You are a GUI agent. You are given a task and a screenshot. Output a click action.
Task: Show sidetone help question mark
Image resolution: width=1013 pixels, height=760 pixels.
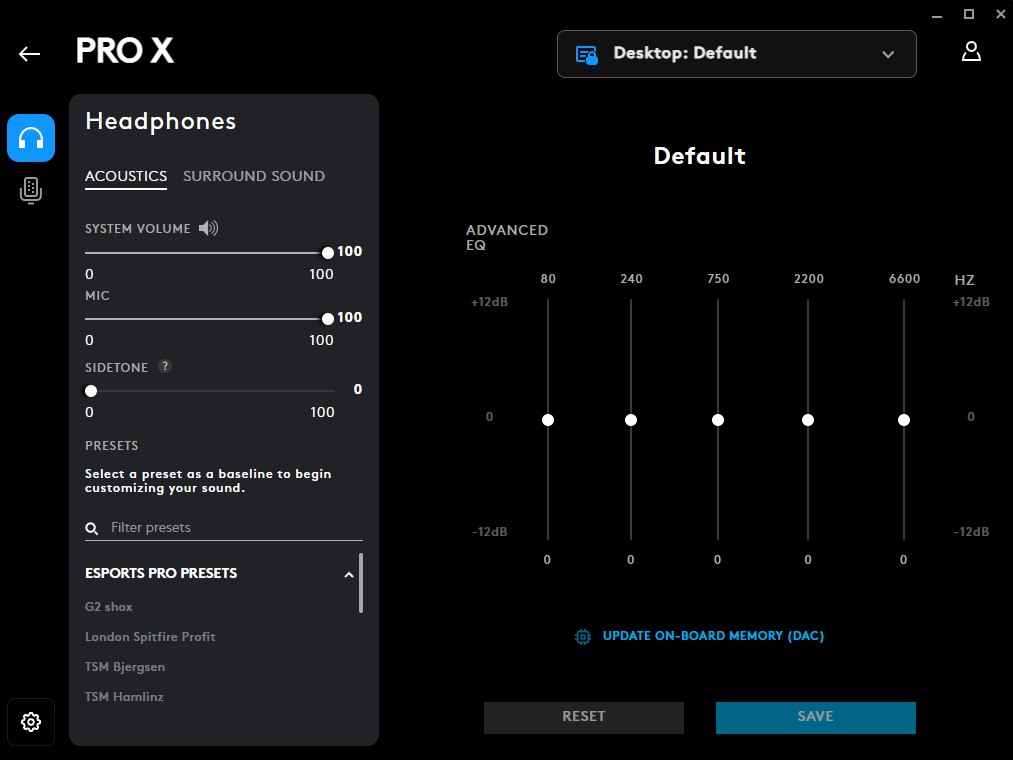[x=165, y=366]
